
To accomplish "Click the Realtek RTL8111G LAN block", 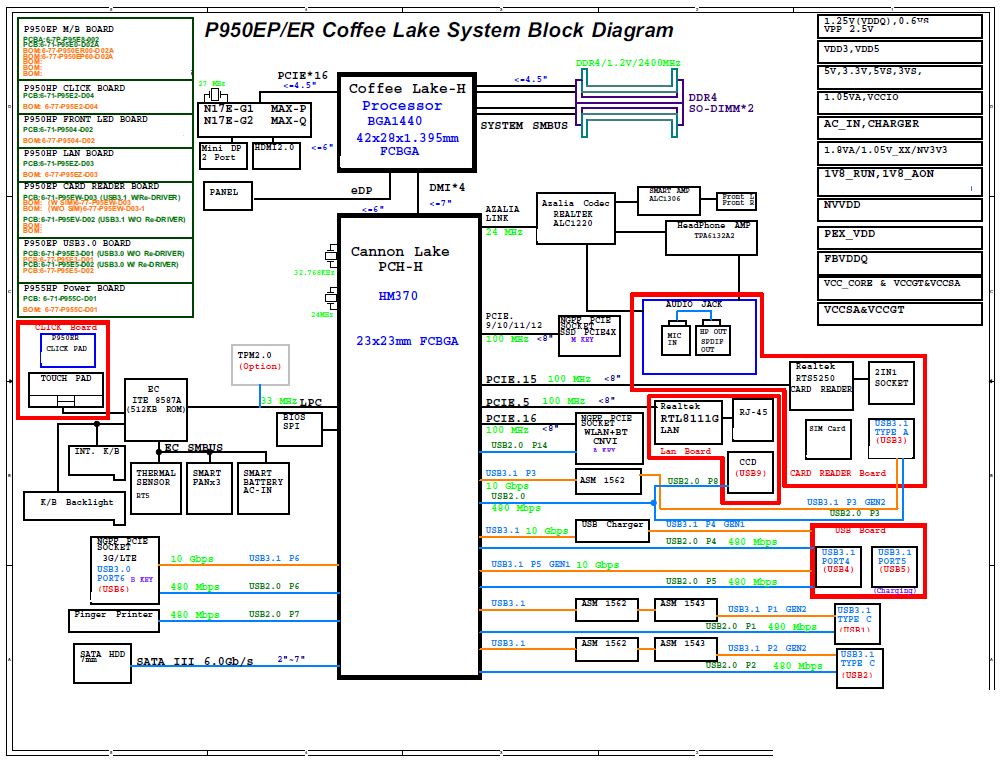I will point(687,422).
